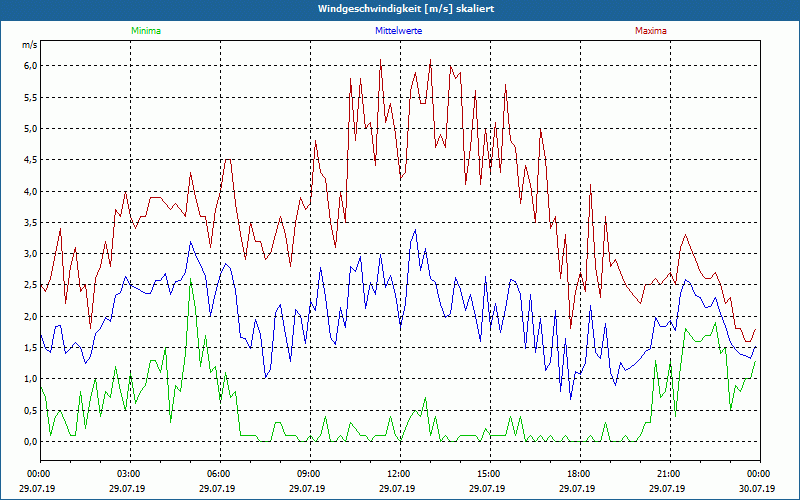Click the '06:00' time axis label
This screenshot has width=800, height=500.
pyautogui.click(x=220, y=474)
